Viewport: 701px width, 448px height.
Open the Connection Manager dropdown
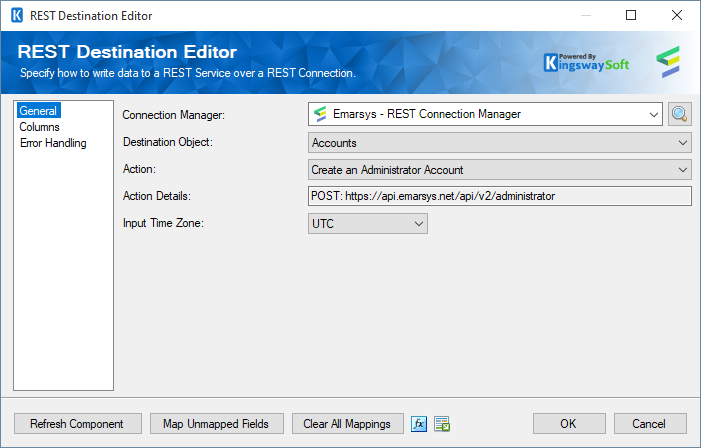tap(654, 114)
